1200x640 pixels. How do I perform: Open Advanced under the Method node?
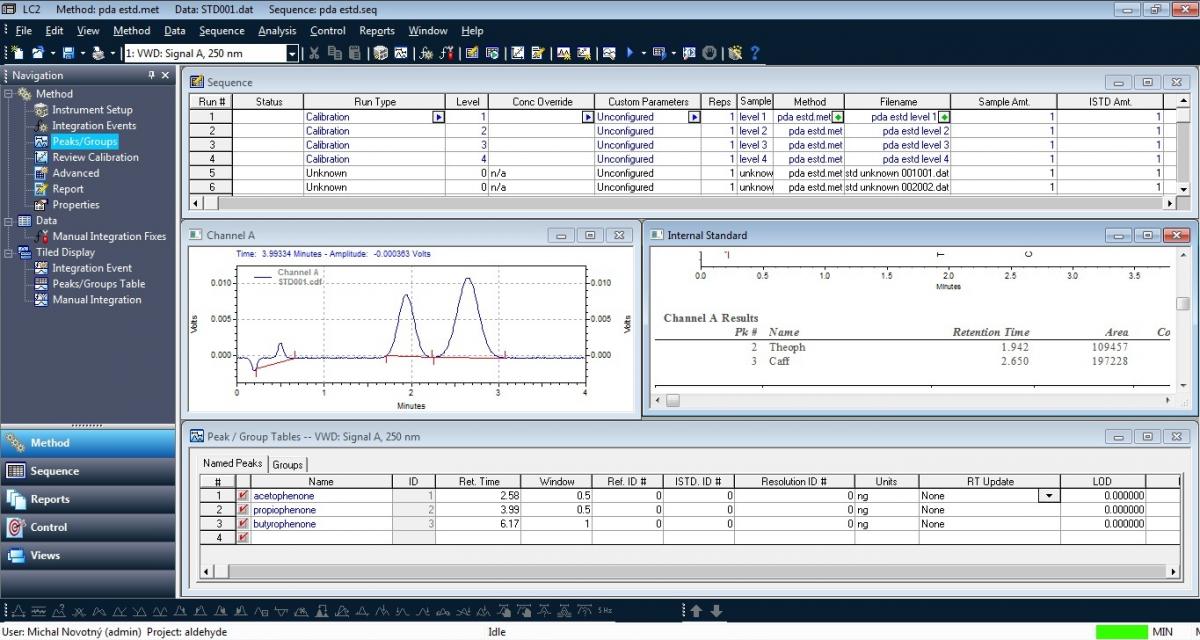click(76, 173)
